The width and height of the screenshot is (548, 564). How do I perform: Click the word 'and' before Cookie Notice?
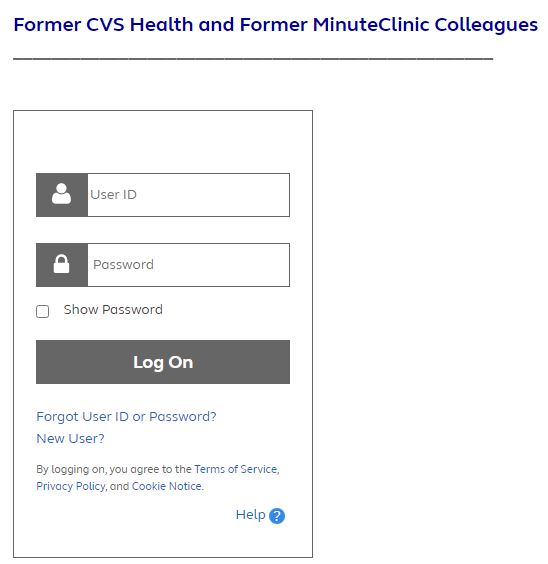point(119,486)
